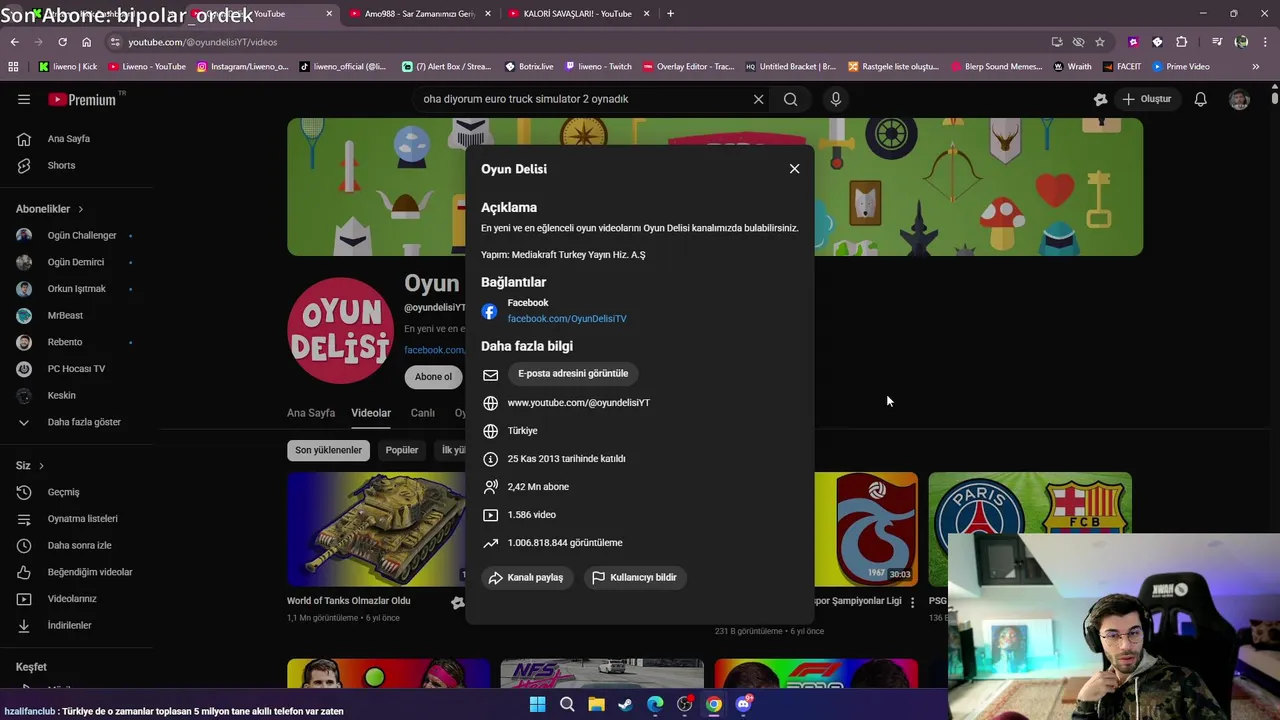
Task: Open the Prime Video bookmark
Action: coord(1181,67)
